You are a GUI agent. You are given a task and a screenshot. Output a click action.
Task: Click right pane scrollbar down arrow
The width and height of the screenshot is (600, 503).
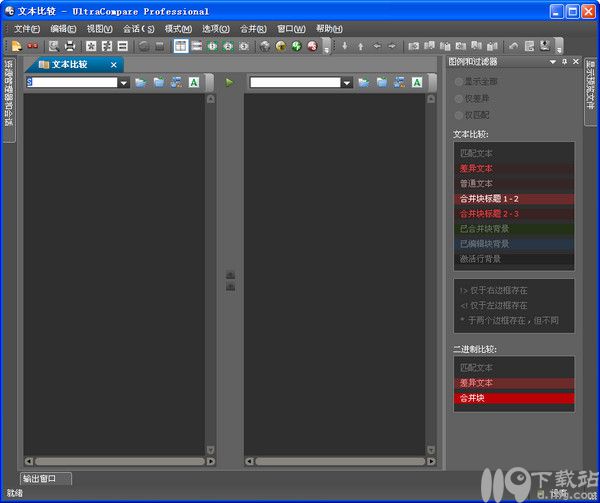(x=431, y=450)
